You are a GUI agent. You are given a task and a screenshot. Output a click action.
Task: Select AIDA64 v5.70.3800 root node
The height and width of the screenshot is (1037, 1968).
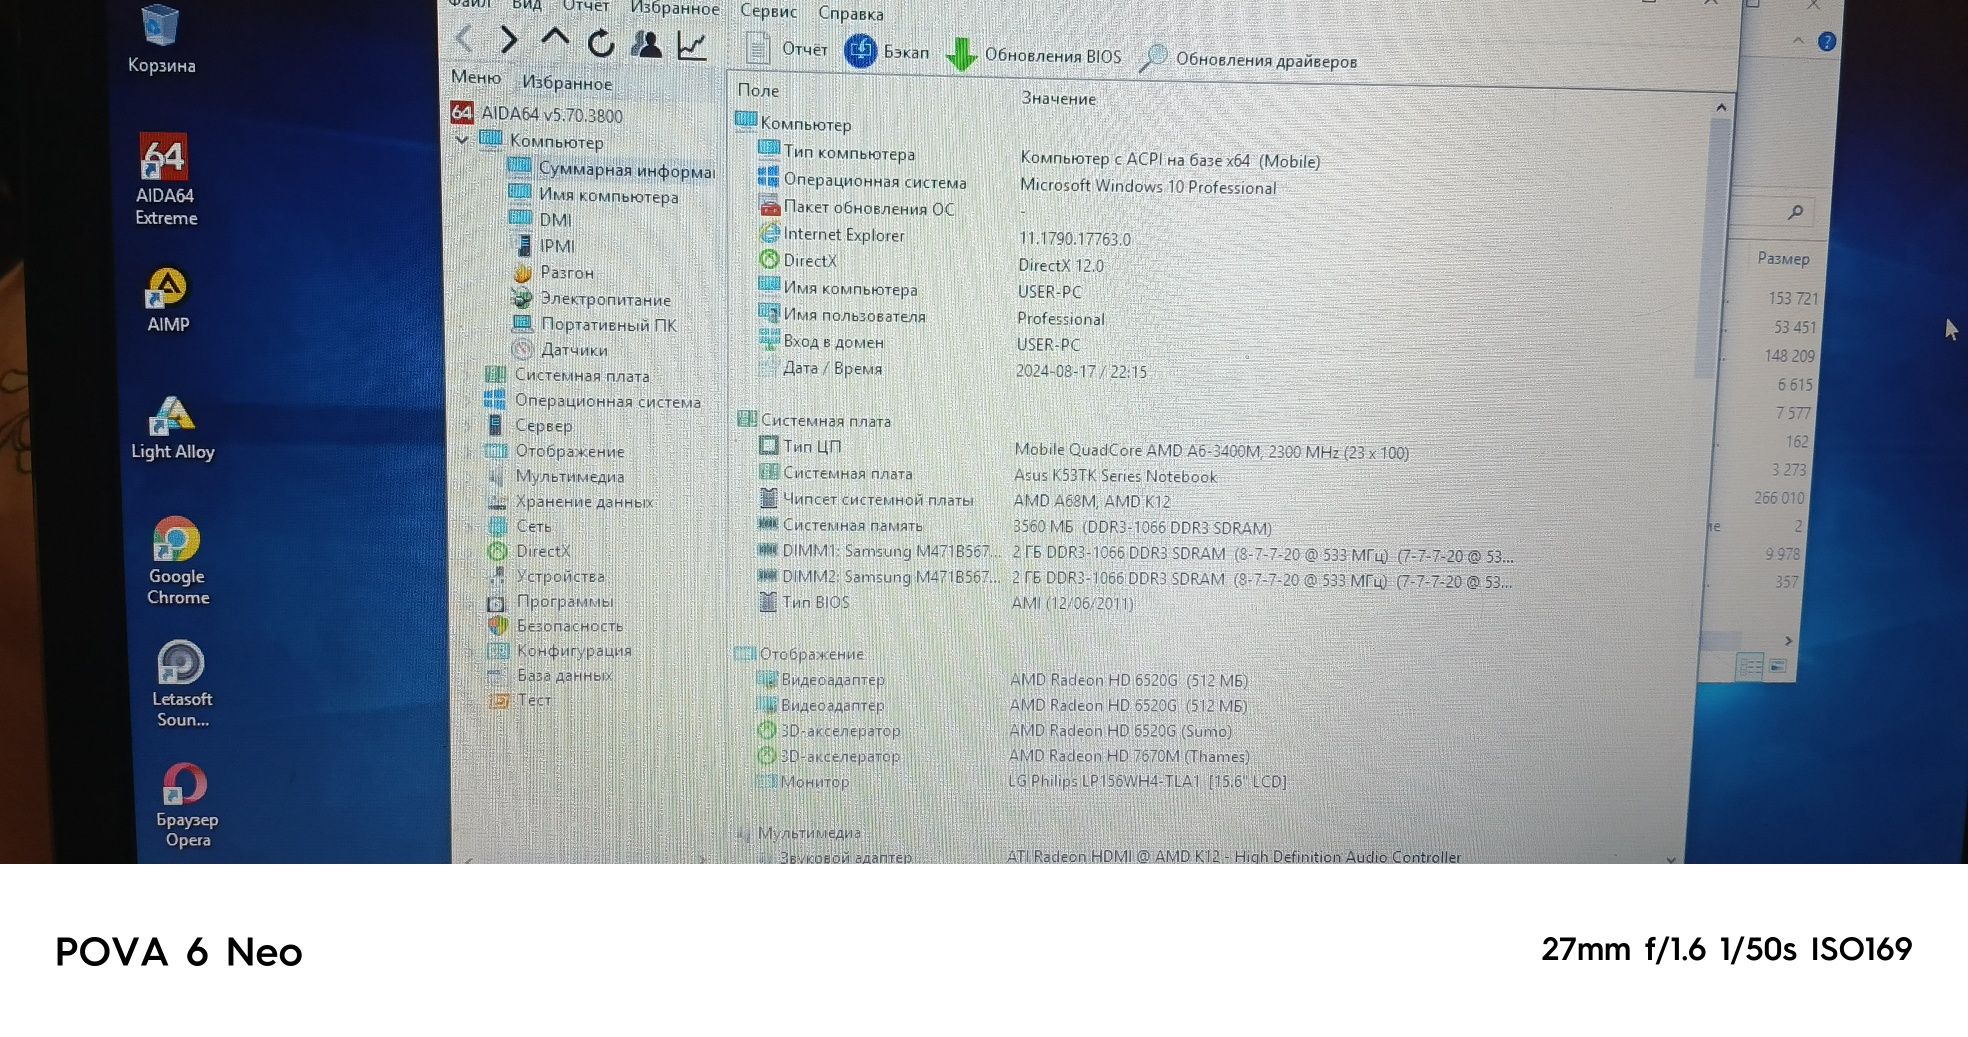pyautogui.click(x=537, y=114)
